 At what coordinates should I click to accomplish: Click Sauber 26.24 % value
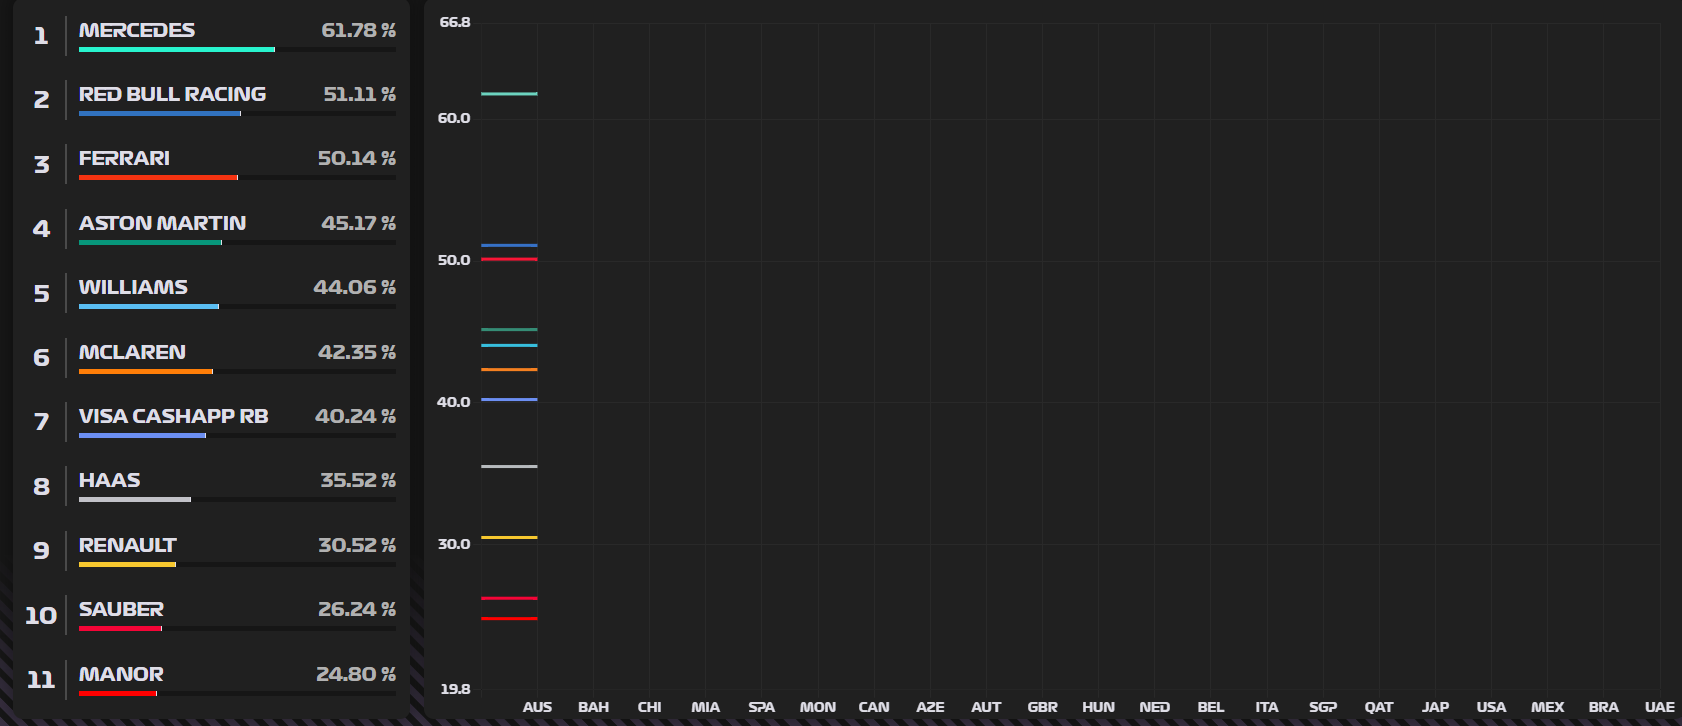(x=356, y=609)
